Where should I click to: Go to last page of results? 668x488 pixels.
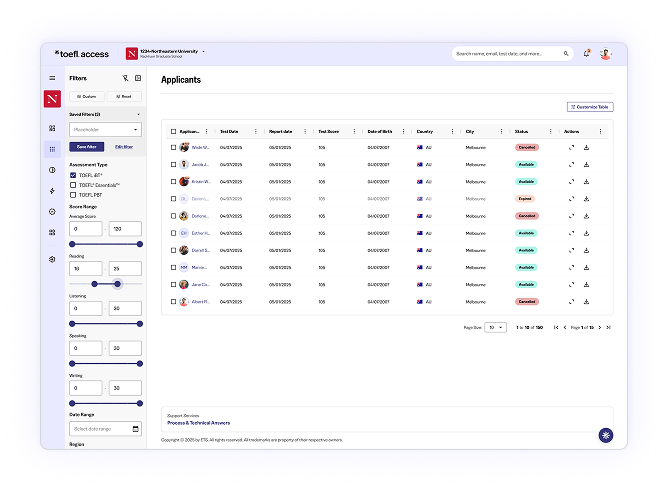(608, 327)
